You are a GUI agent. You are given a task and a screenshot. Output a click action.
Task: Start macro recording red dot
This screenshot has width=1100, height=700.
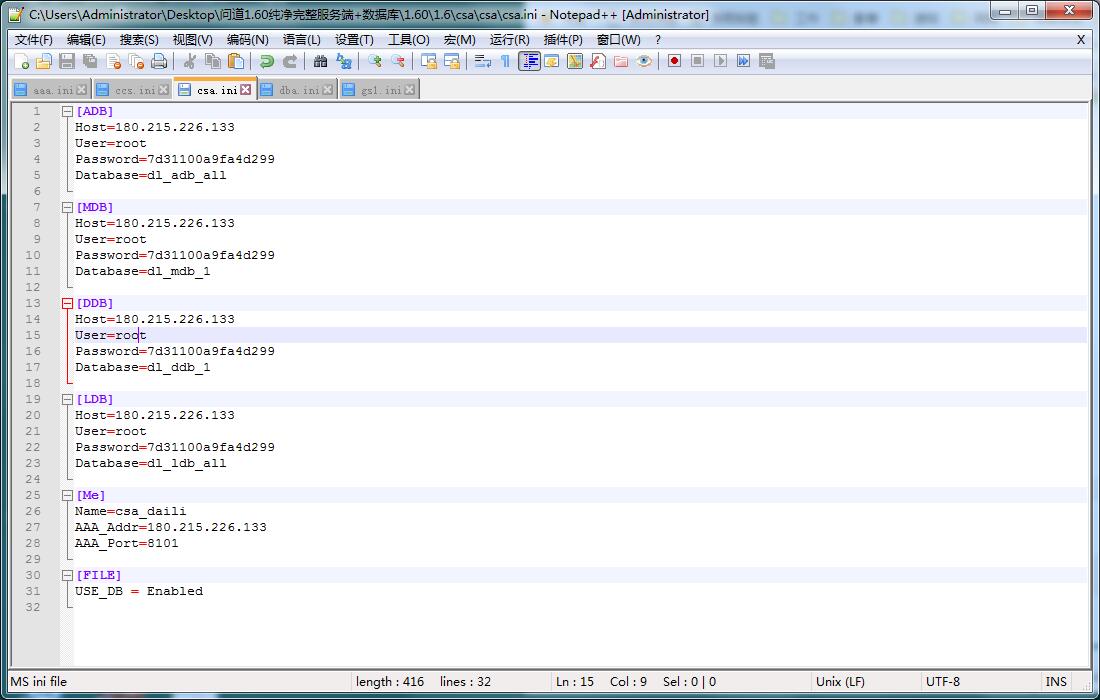pos(674,62)
